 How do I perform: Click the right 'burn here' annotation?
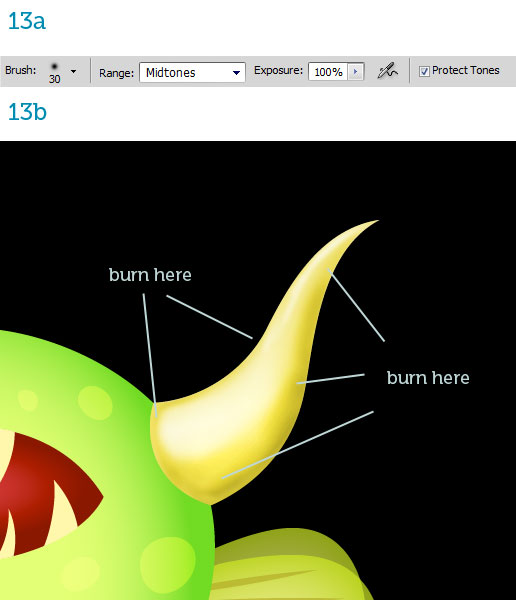click(x=428, y=378)
